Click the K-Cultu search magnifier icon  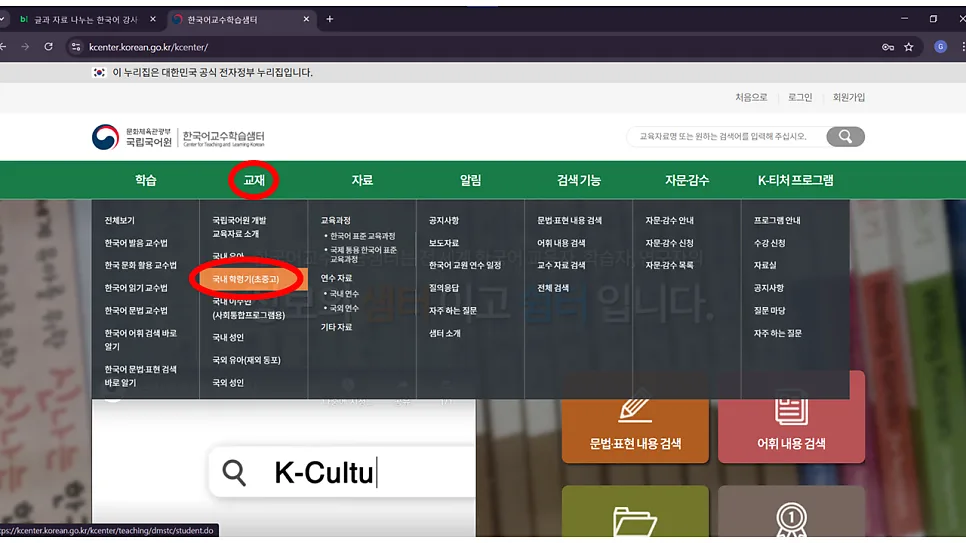tap(234, 473)
